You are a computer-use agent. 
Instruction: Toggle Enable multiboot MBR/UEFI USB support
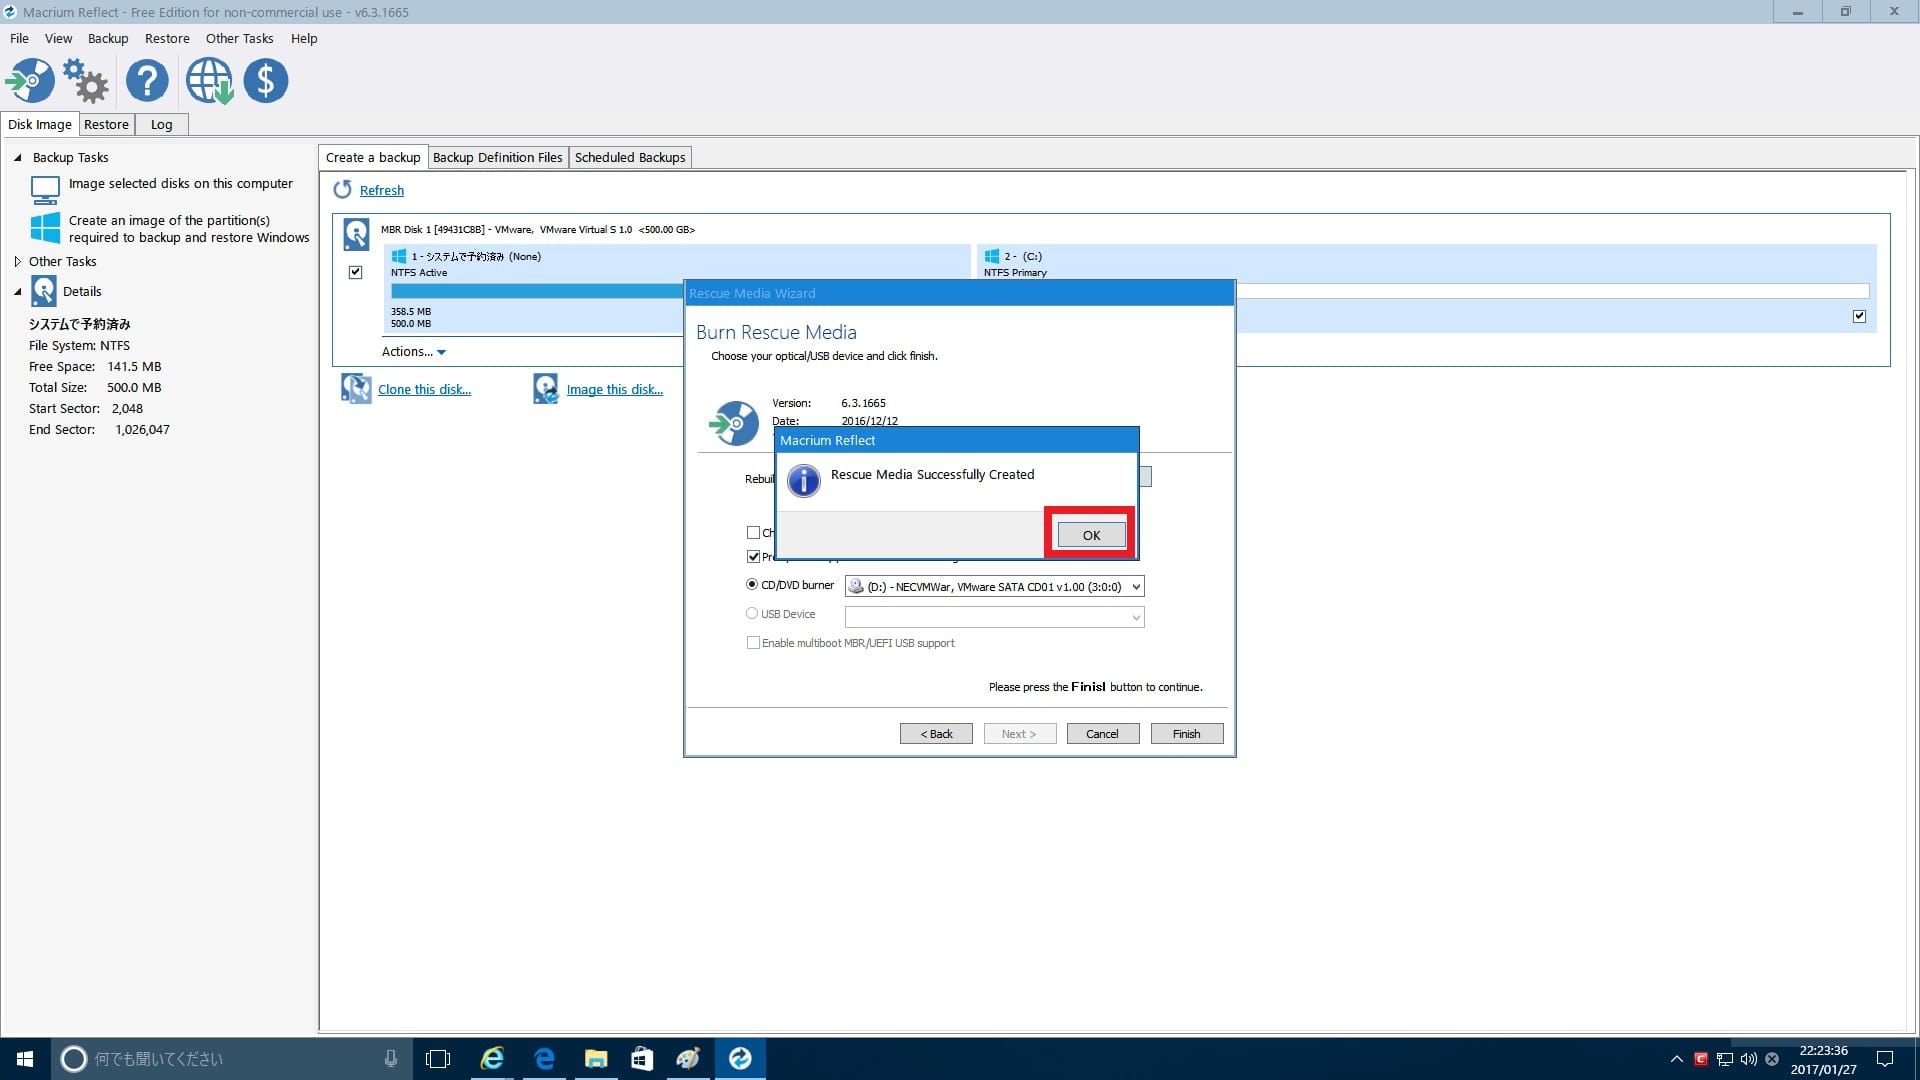point(753,643)
